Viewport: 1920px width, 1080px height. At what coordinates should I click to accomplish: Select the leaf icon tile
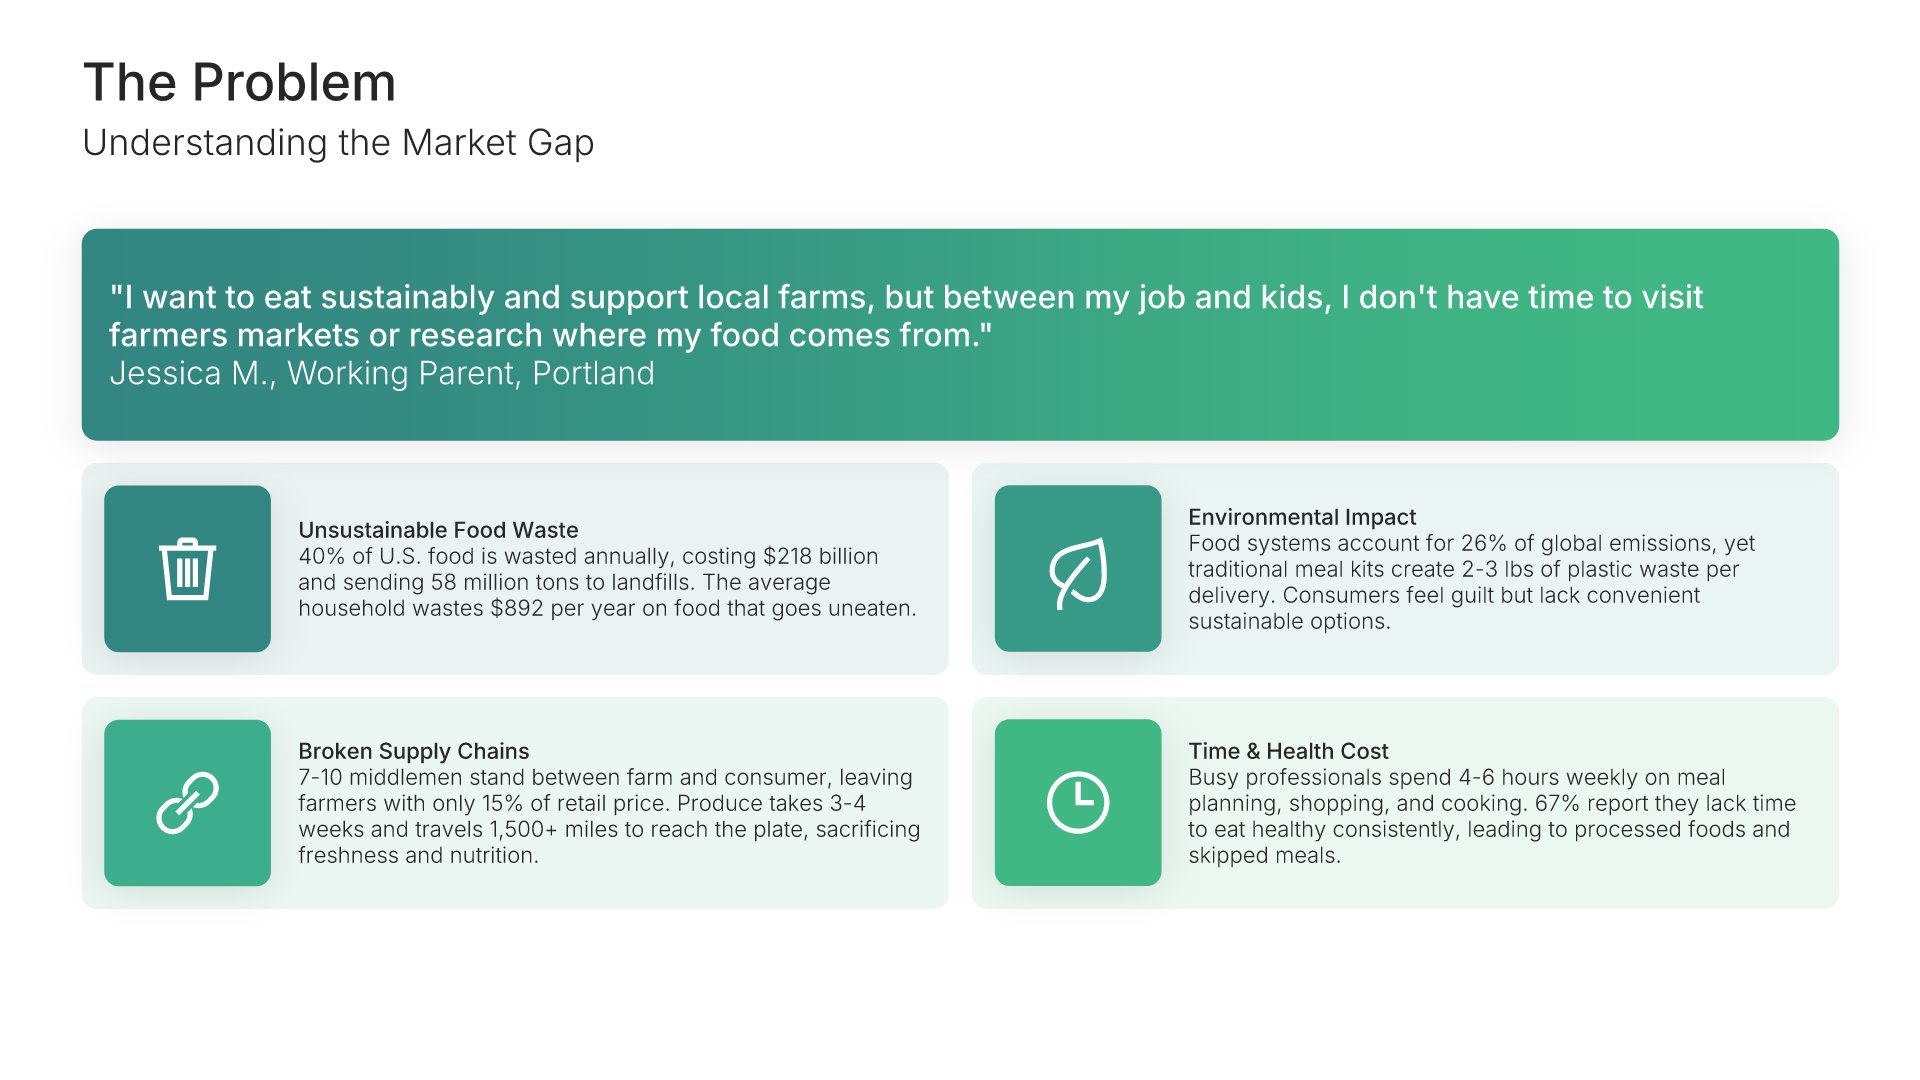pos(1078,569)
